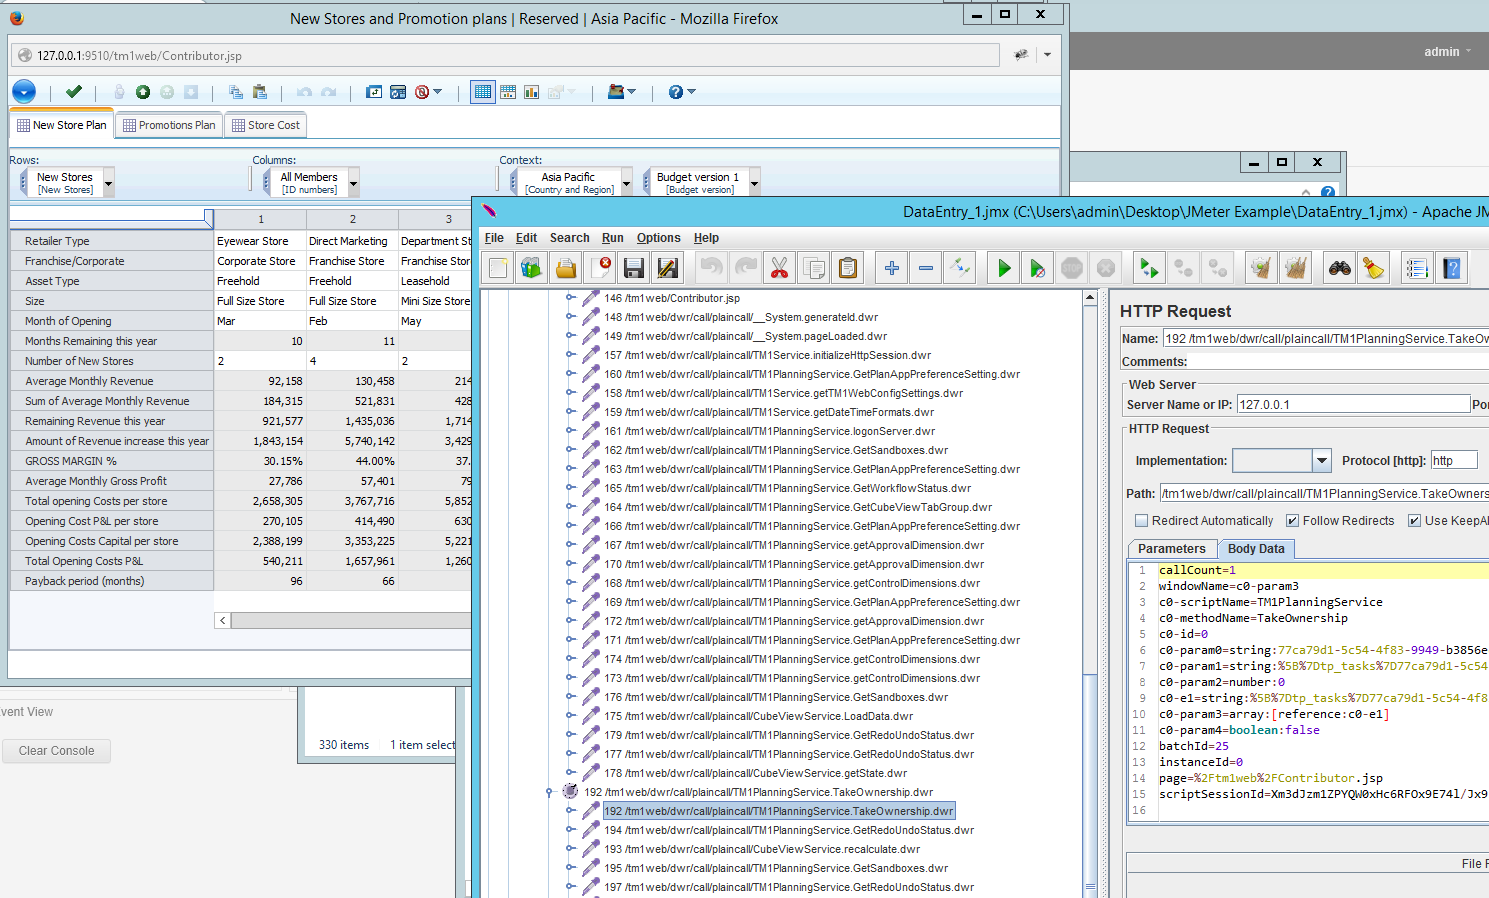Viewport: 1489px width, 898px height.
Task: Open the JMeter Options menu
Action: [659, 238]
